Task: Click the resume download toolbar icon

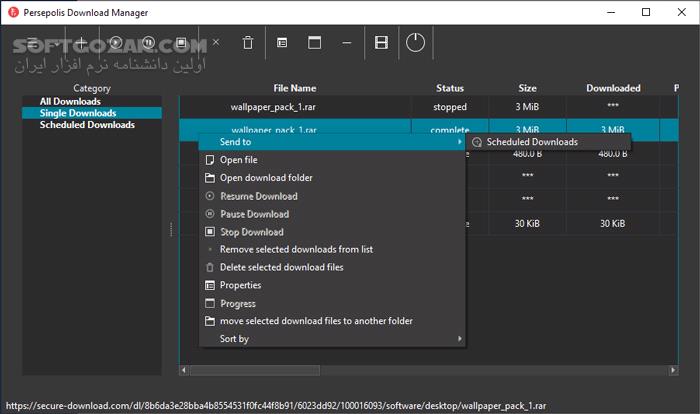Action: [x=116, y=43]
